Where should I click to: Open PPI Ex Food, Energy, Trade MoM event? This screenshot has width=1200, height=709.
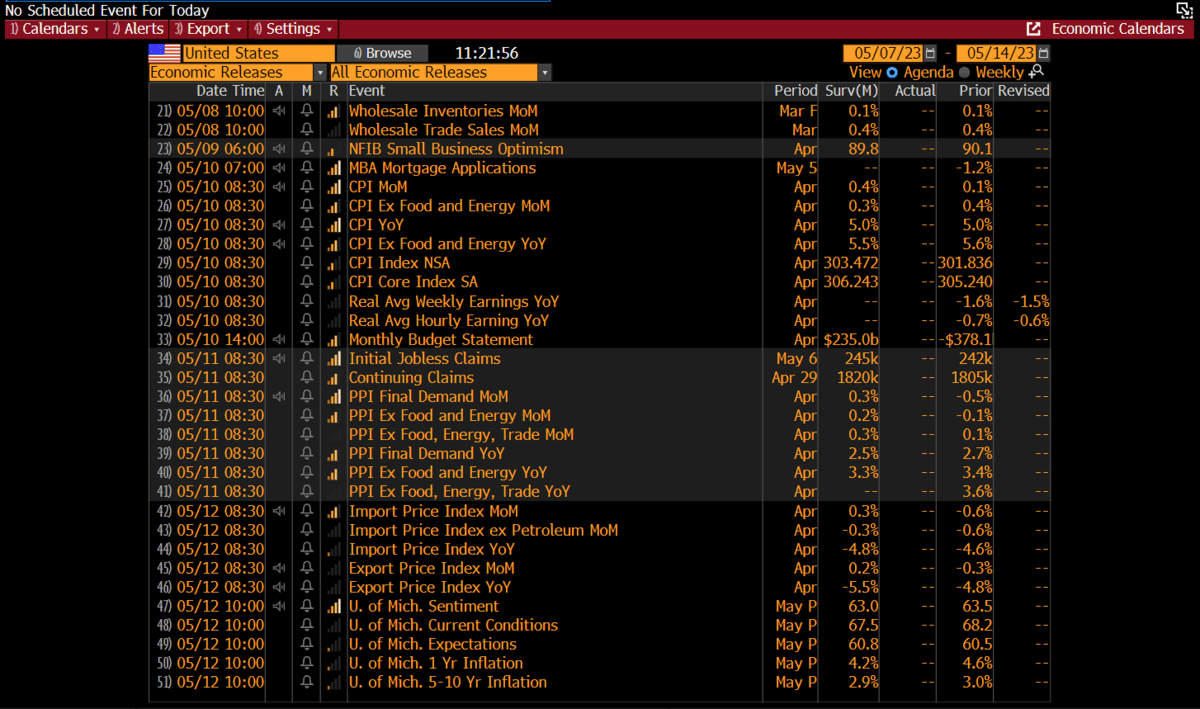tap(461, 434)
